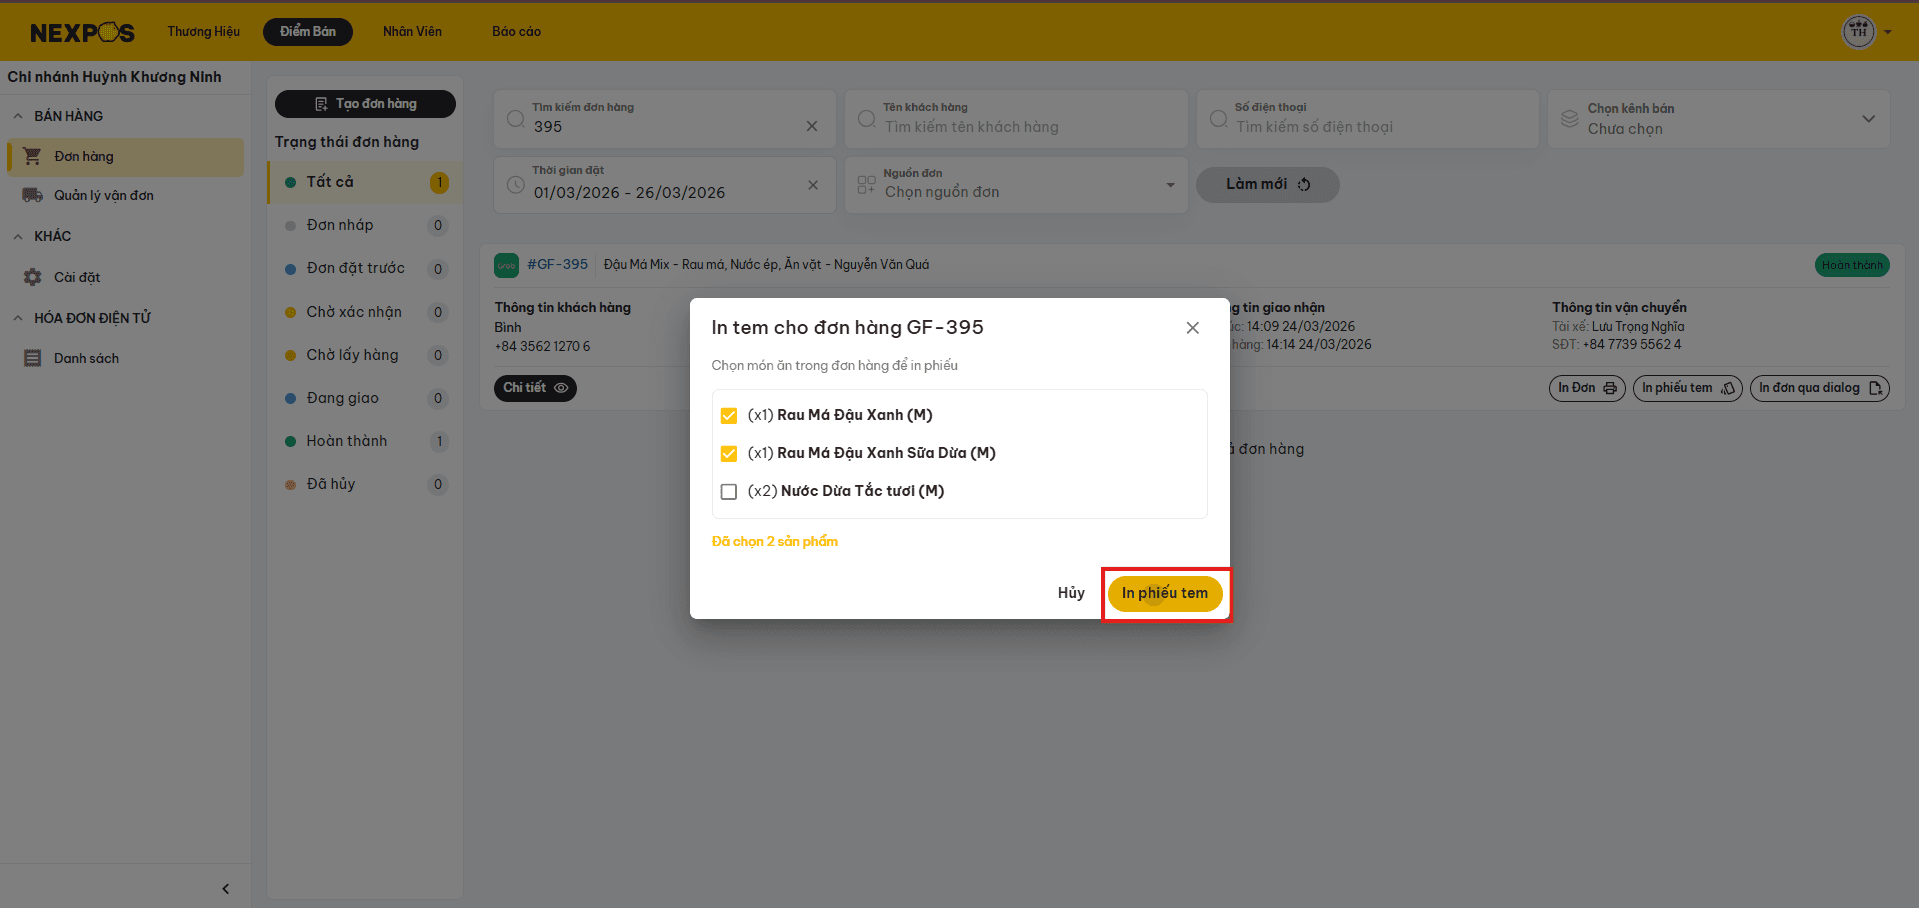Close the In tem dialog with X
This screenshot has height=908, width=1919.
pyautogui.click(x=1192, y=328)
